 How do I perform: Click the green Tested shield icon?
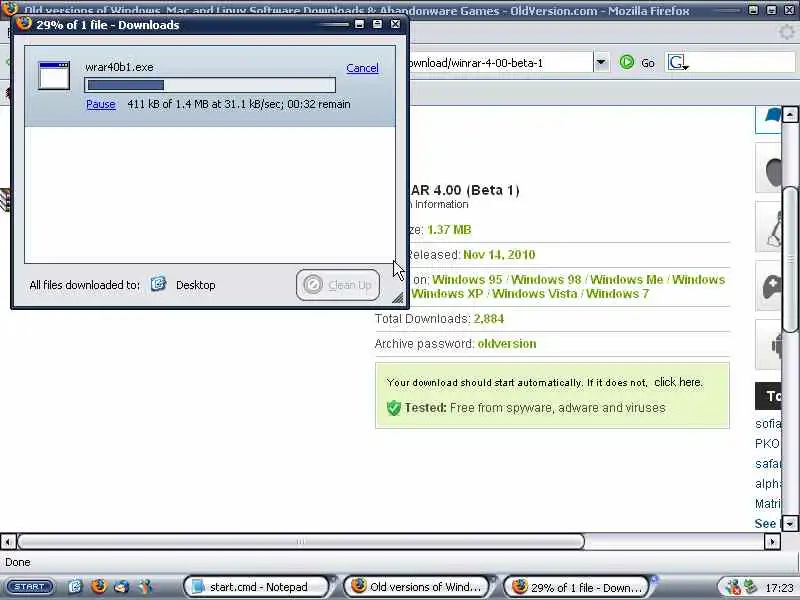click(393, 408)
